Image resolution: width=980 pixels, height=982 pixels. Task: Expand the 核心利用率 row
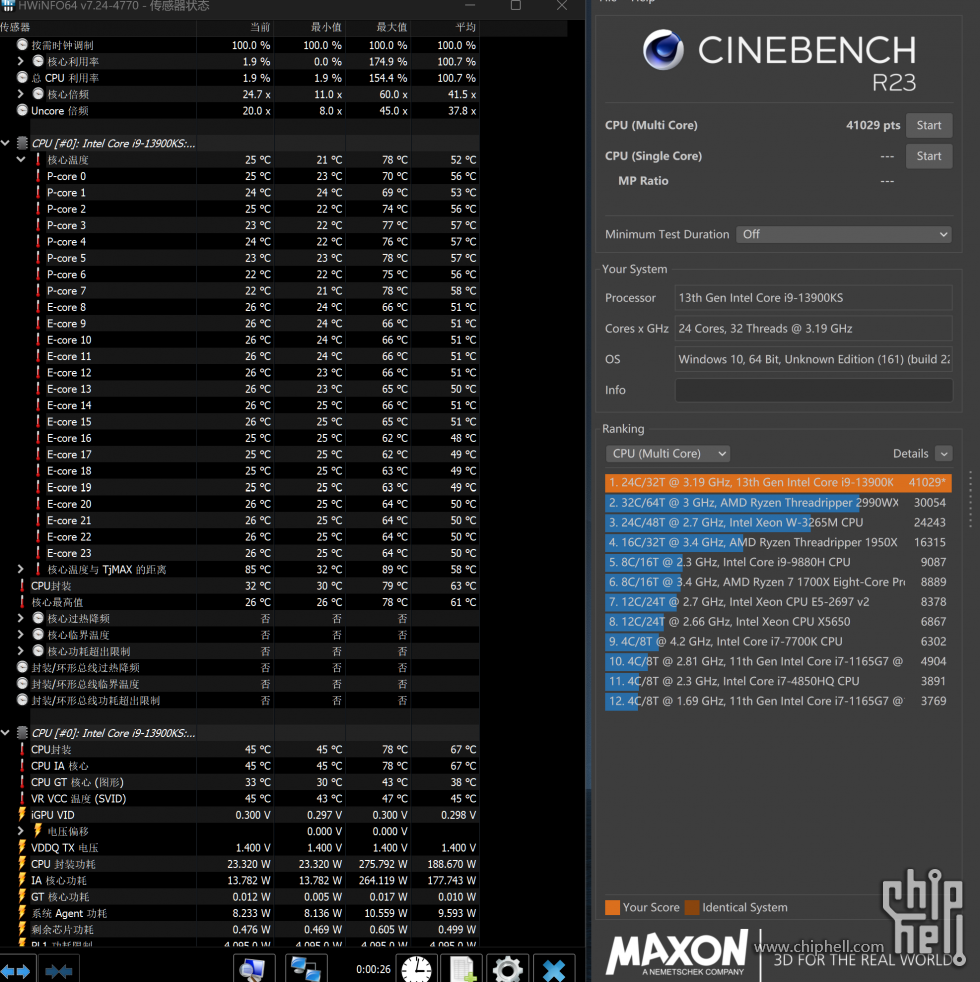click(21, 61)
